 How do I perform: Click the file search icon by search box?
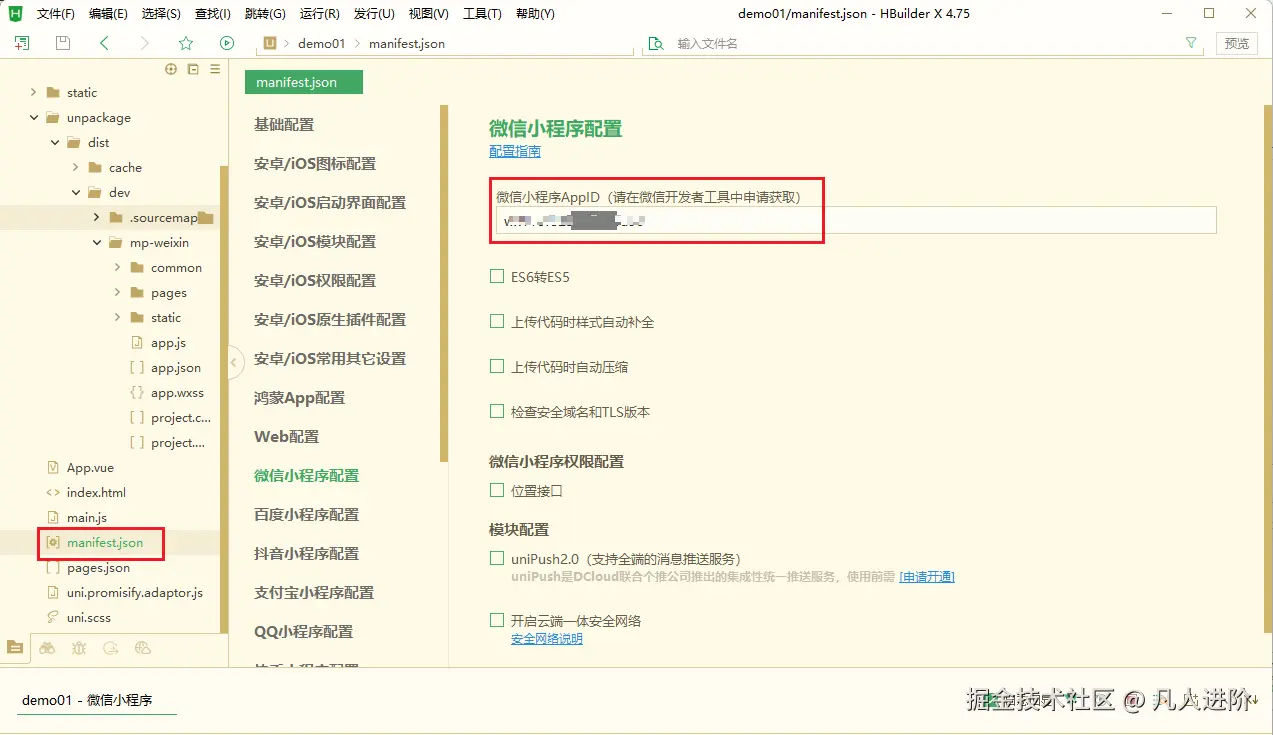[x=656, y=44]
